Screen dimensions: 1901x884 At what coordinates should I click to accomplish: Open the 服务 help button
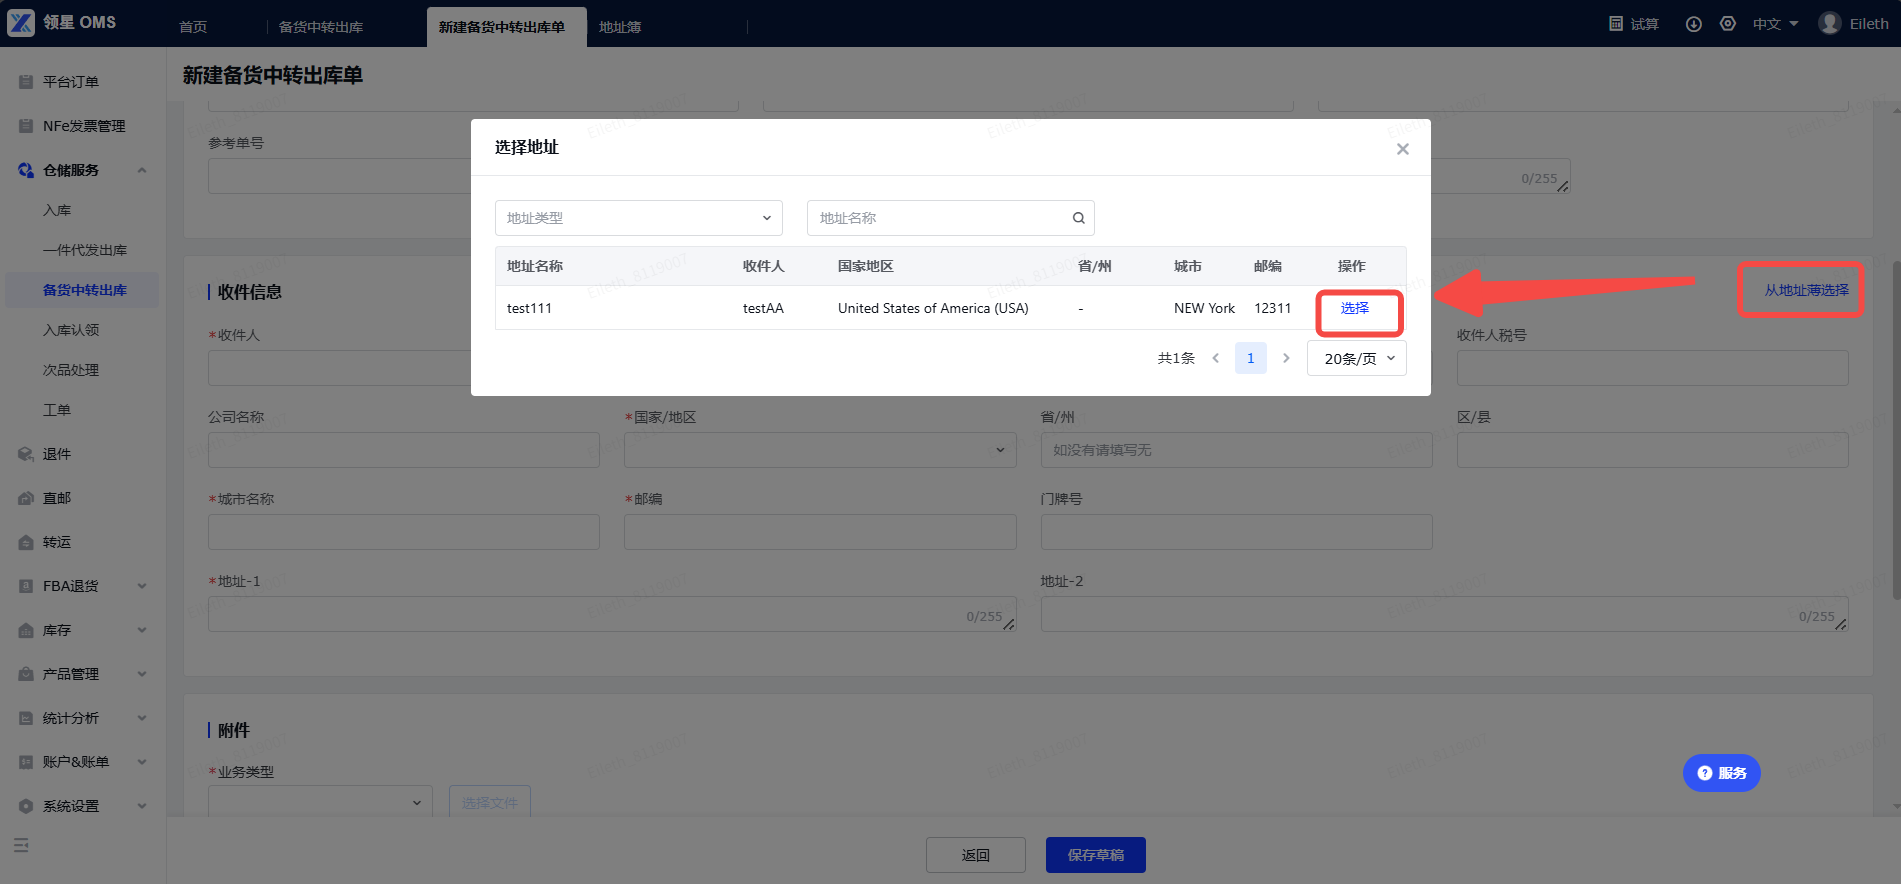click(x=1722, y=773)
